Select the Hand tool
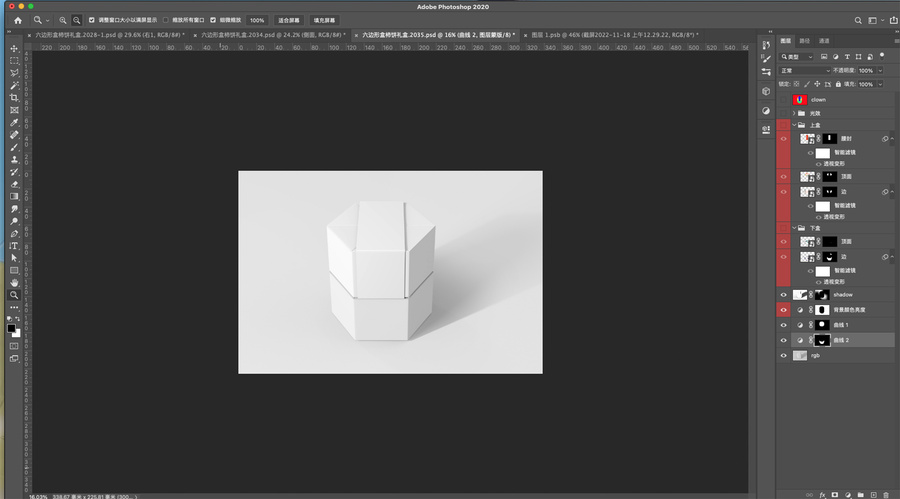This screenshot has height=499, width=900. point(14,283)
